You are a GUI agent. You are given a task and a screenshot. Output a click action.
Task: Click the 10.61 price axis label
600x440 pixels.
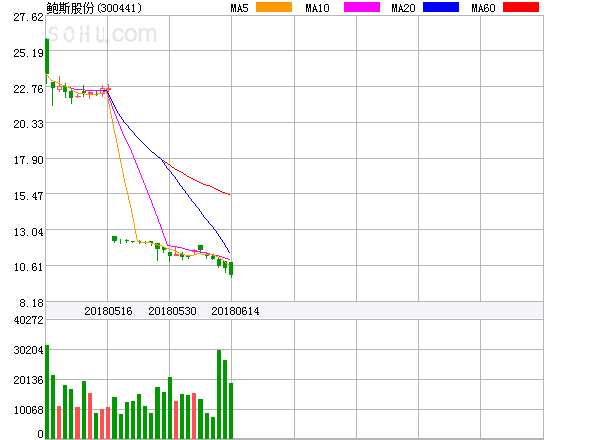coord(29,267)
